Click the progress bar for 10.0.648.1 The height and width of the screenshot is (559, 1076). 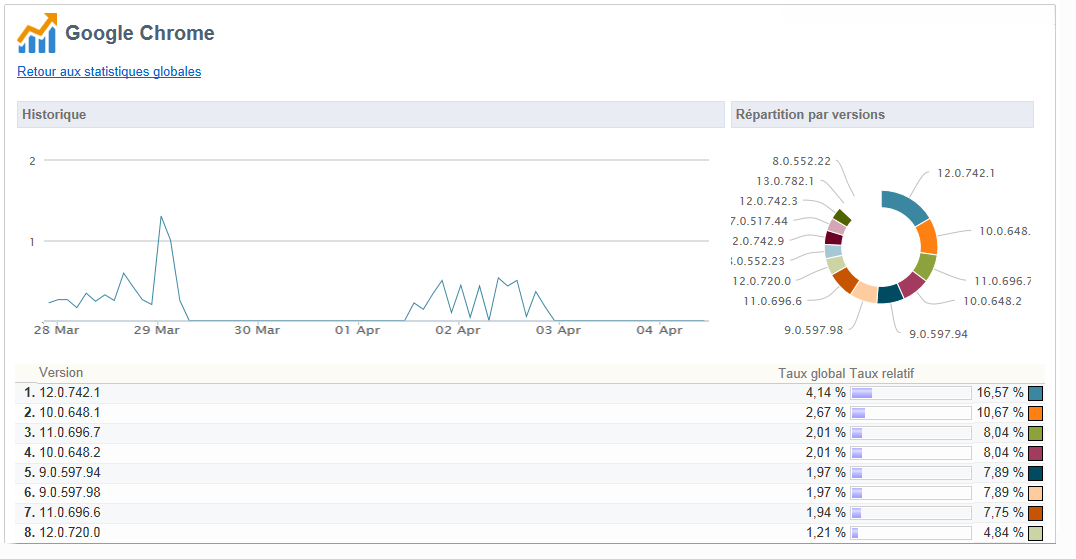click(x=911, y=413)
